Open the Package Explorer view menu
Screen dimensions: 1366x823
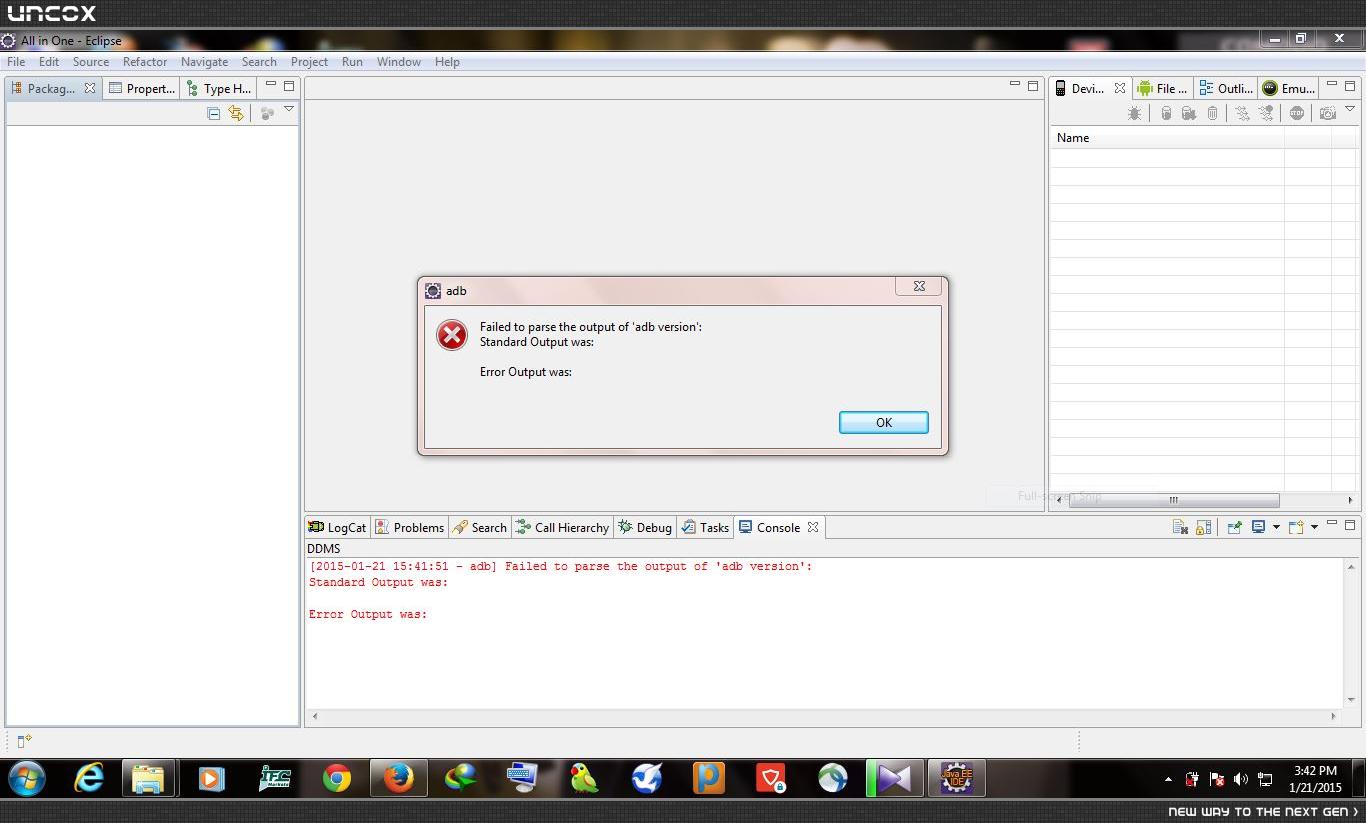[289, 109]
